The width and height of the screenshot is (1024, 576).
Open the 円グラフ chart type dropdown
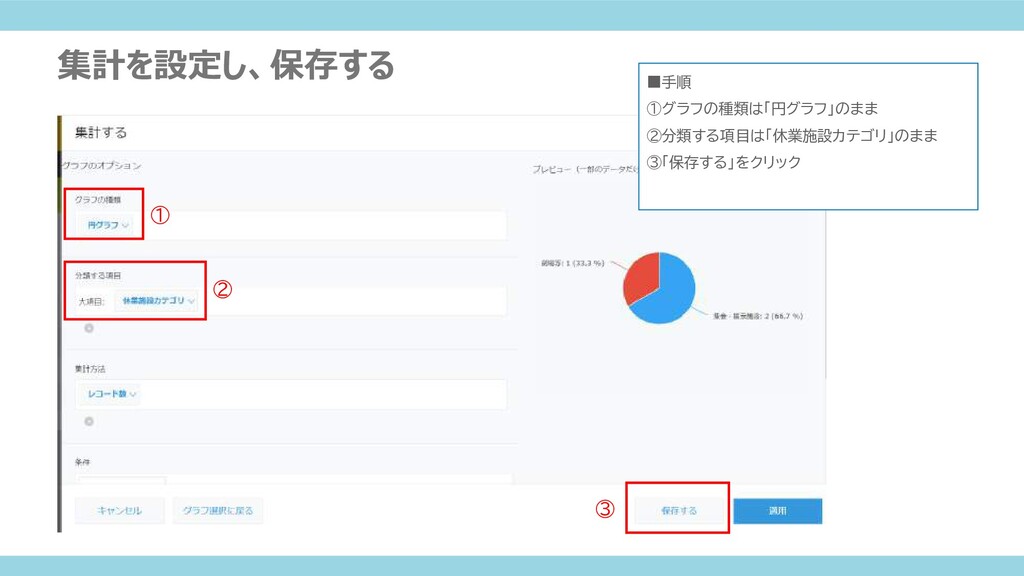click(x=107, y=225)
